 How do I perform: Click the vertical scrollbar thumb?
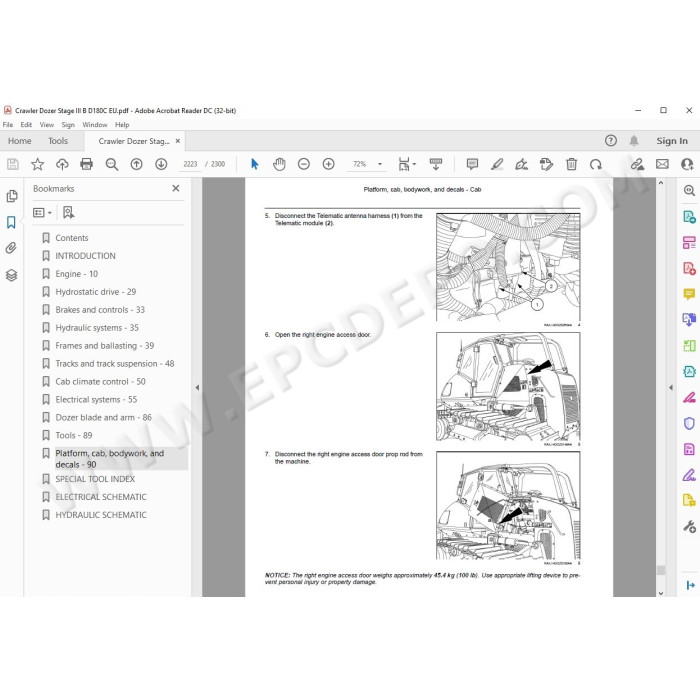(x=661, y=570)
